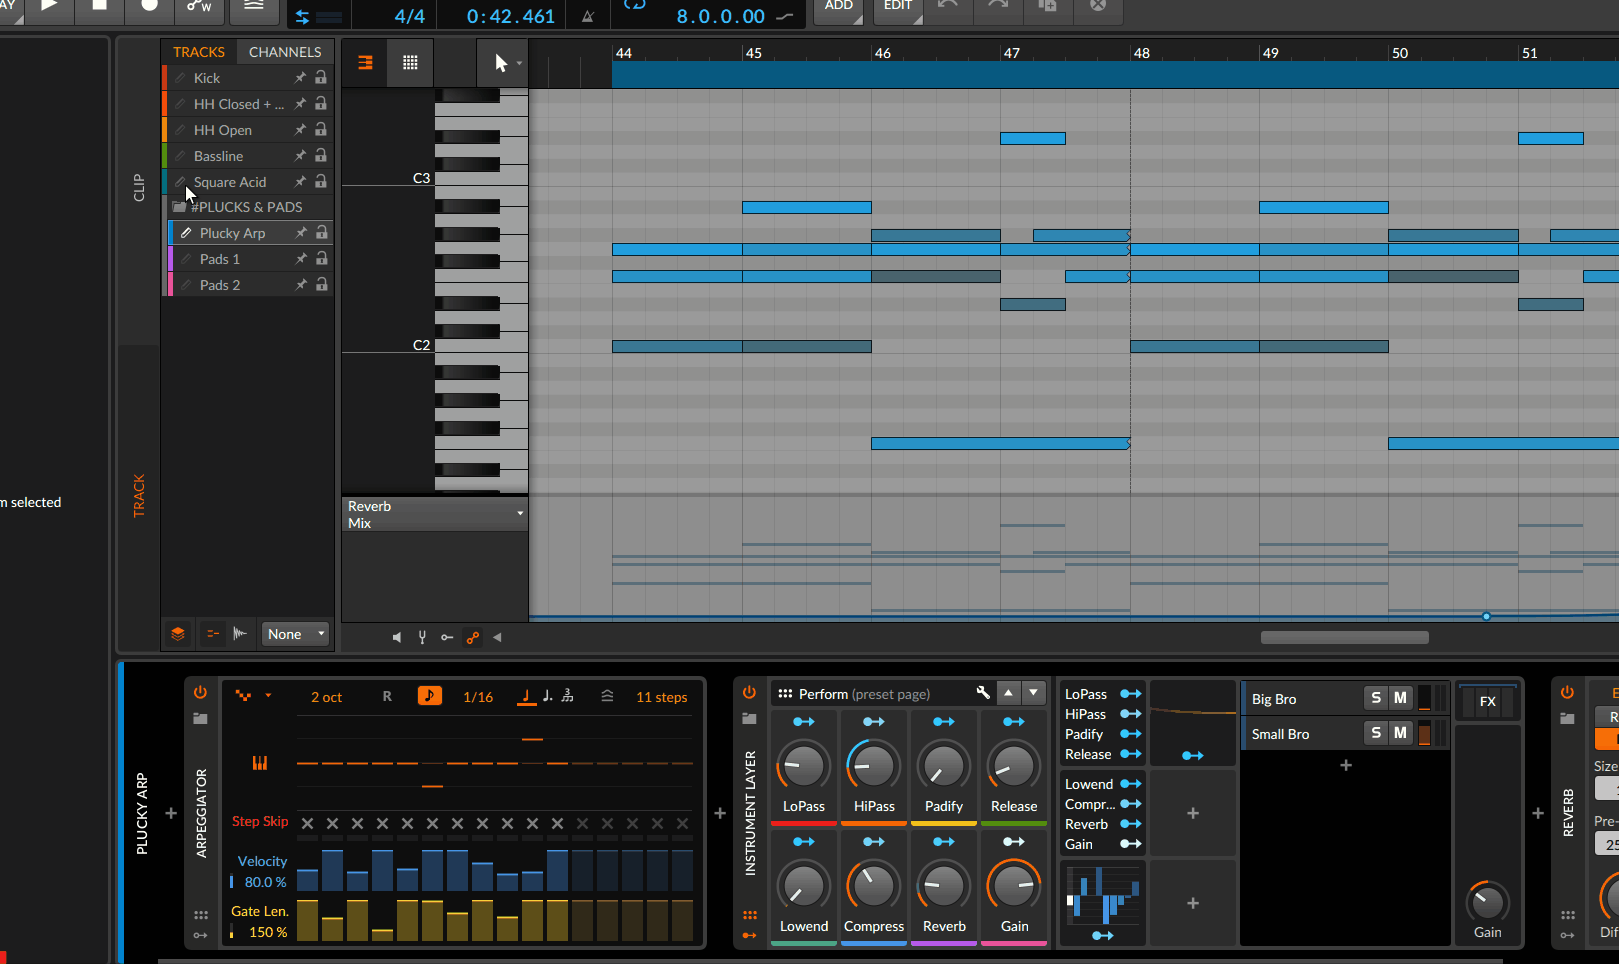Screen dimensions: 1619x964
Task: Open the Reverb Mix automation lane dropdown
Action: pos(435,514)
